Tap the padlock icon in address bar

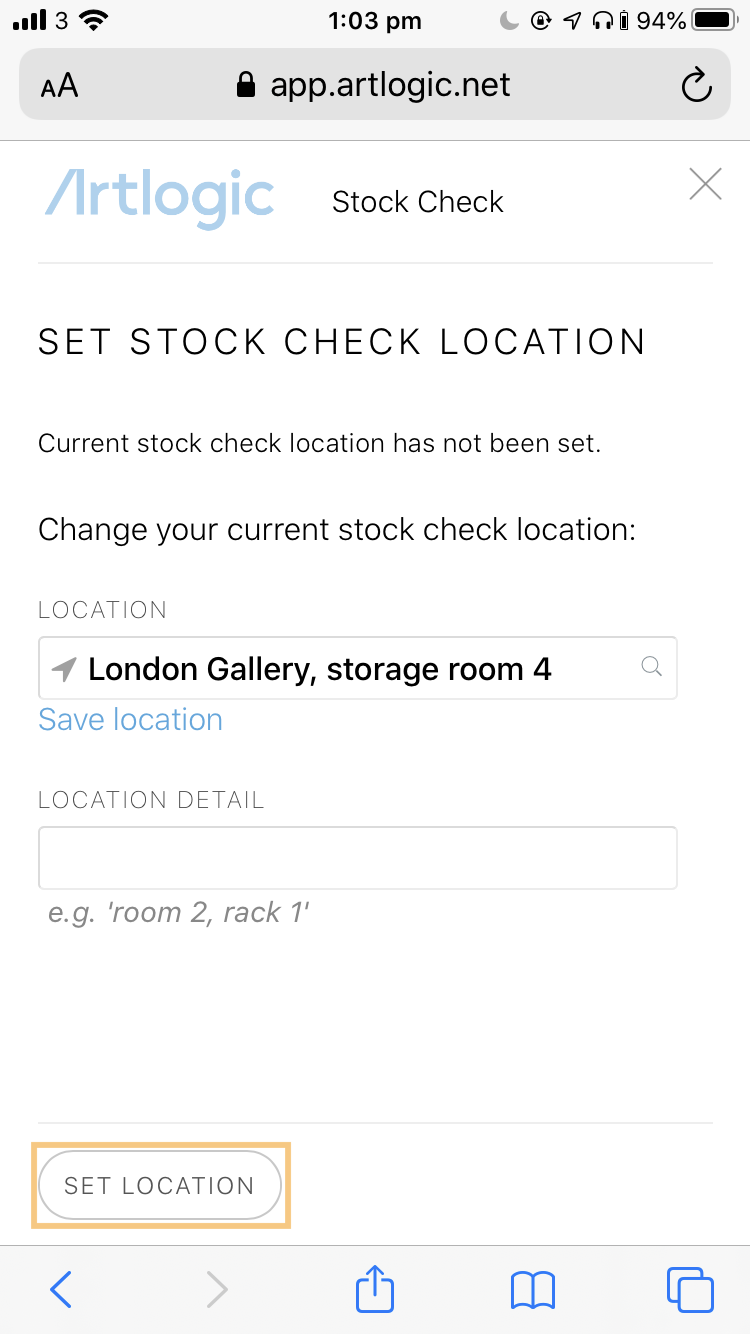click(x=245, y=85)
